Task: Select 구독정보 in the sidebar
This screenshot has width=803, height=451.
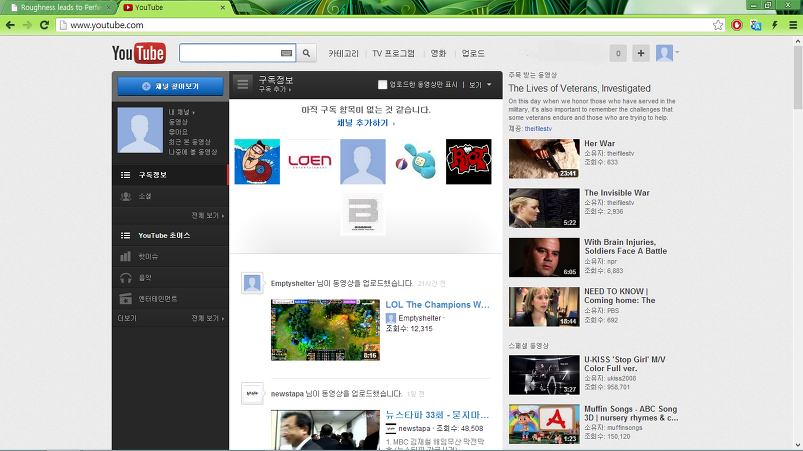Action: coord(171,175)
